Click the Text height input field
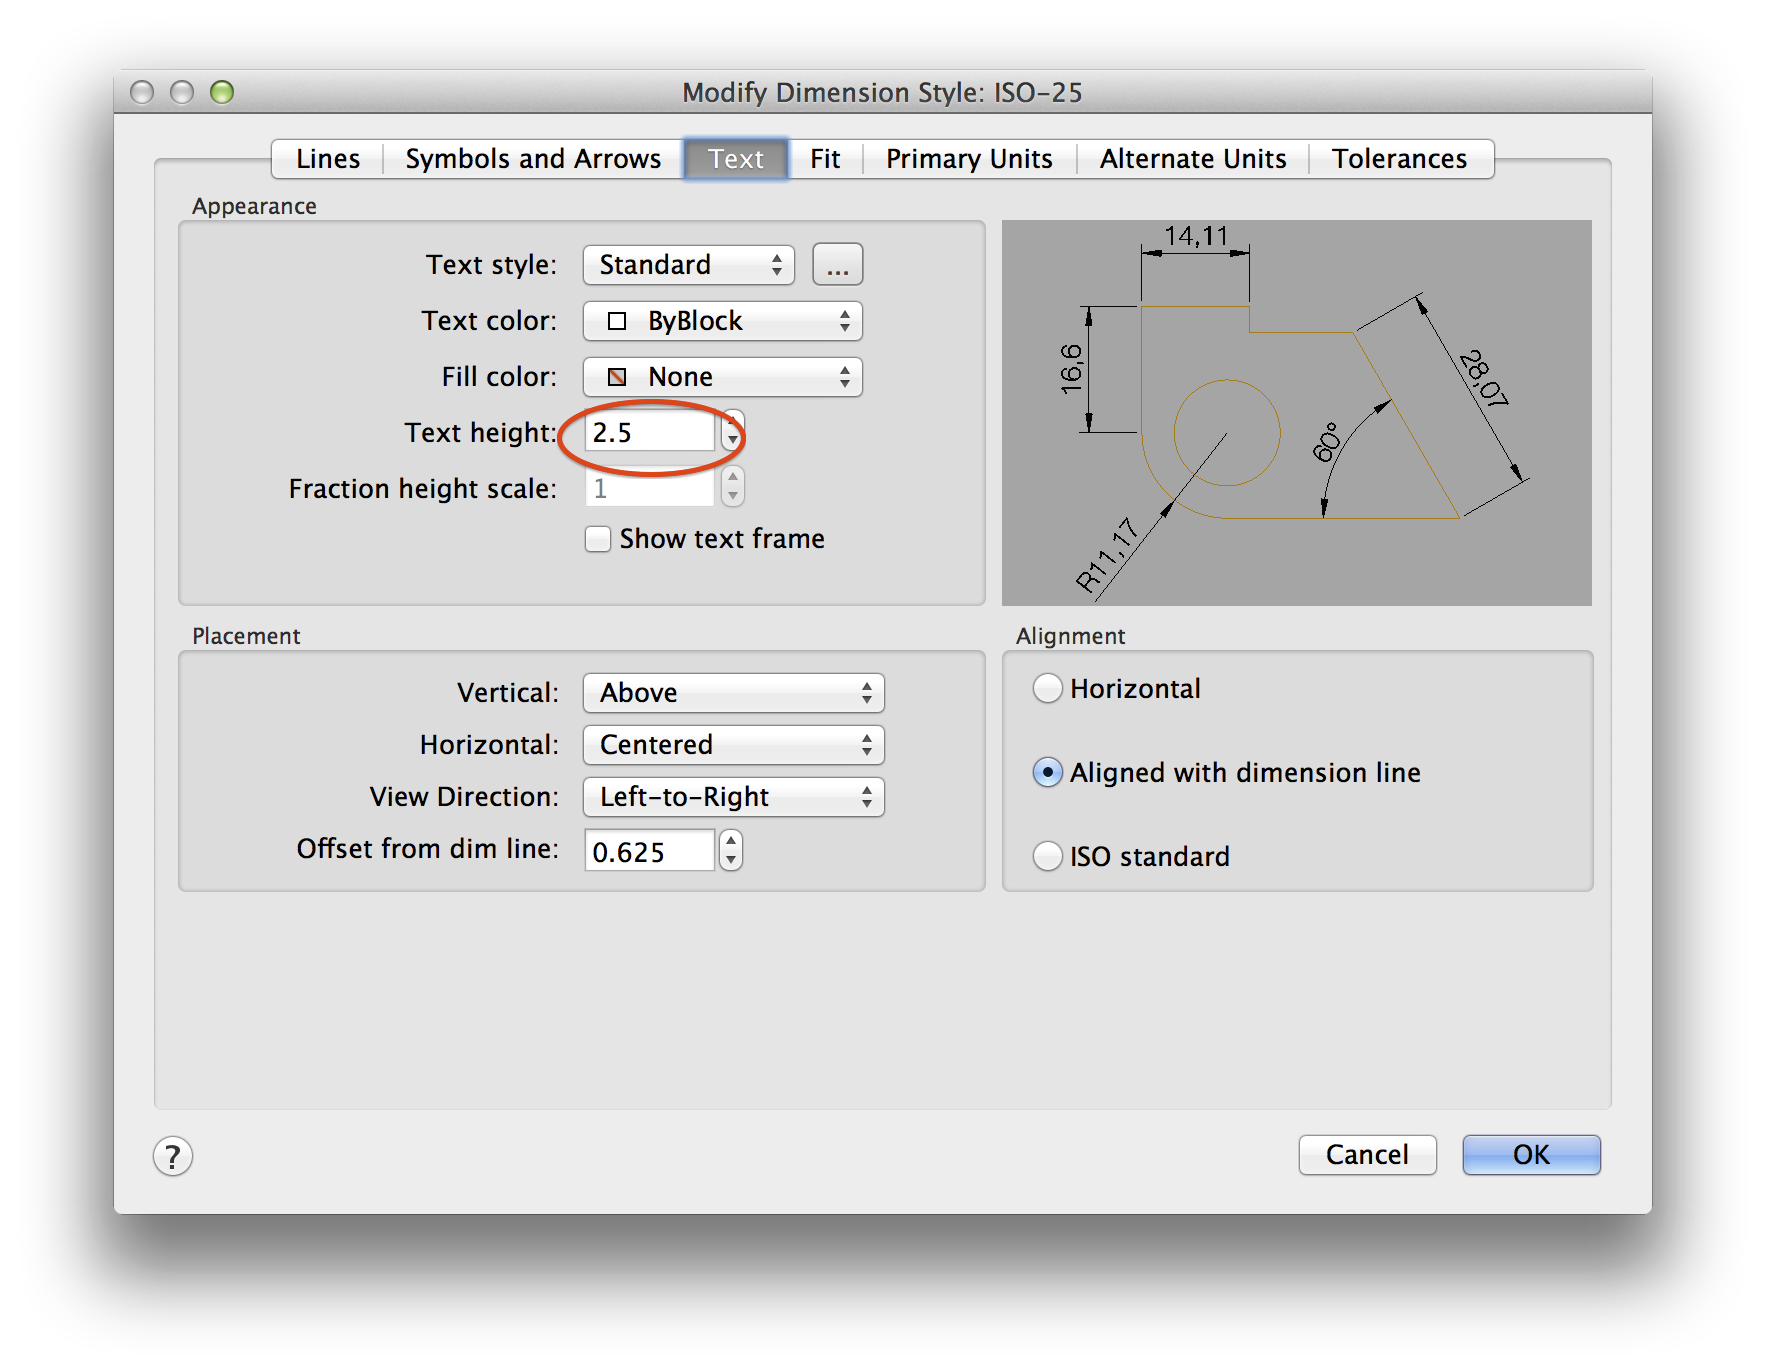The image size is (1766, 1372). click(648, 433)
